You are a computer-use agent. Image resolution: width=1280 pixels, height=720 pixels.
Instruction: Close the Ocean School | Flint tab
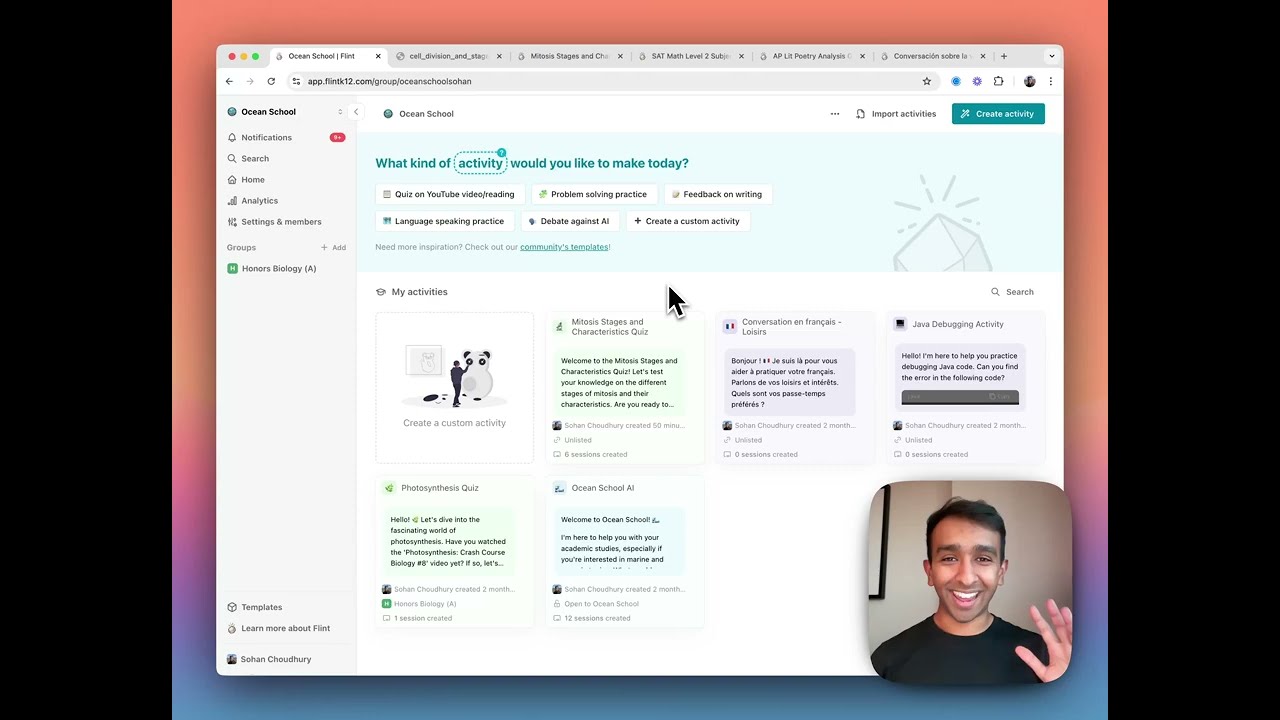coord(378,56)
